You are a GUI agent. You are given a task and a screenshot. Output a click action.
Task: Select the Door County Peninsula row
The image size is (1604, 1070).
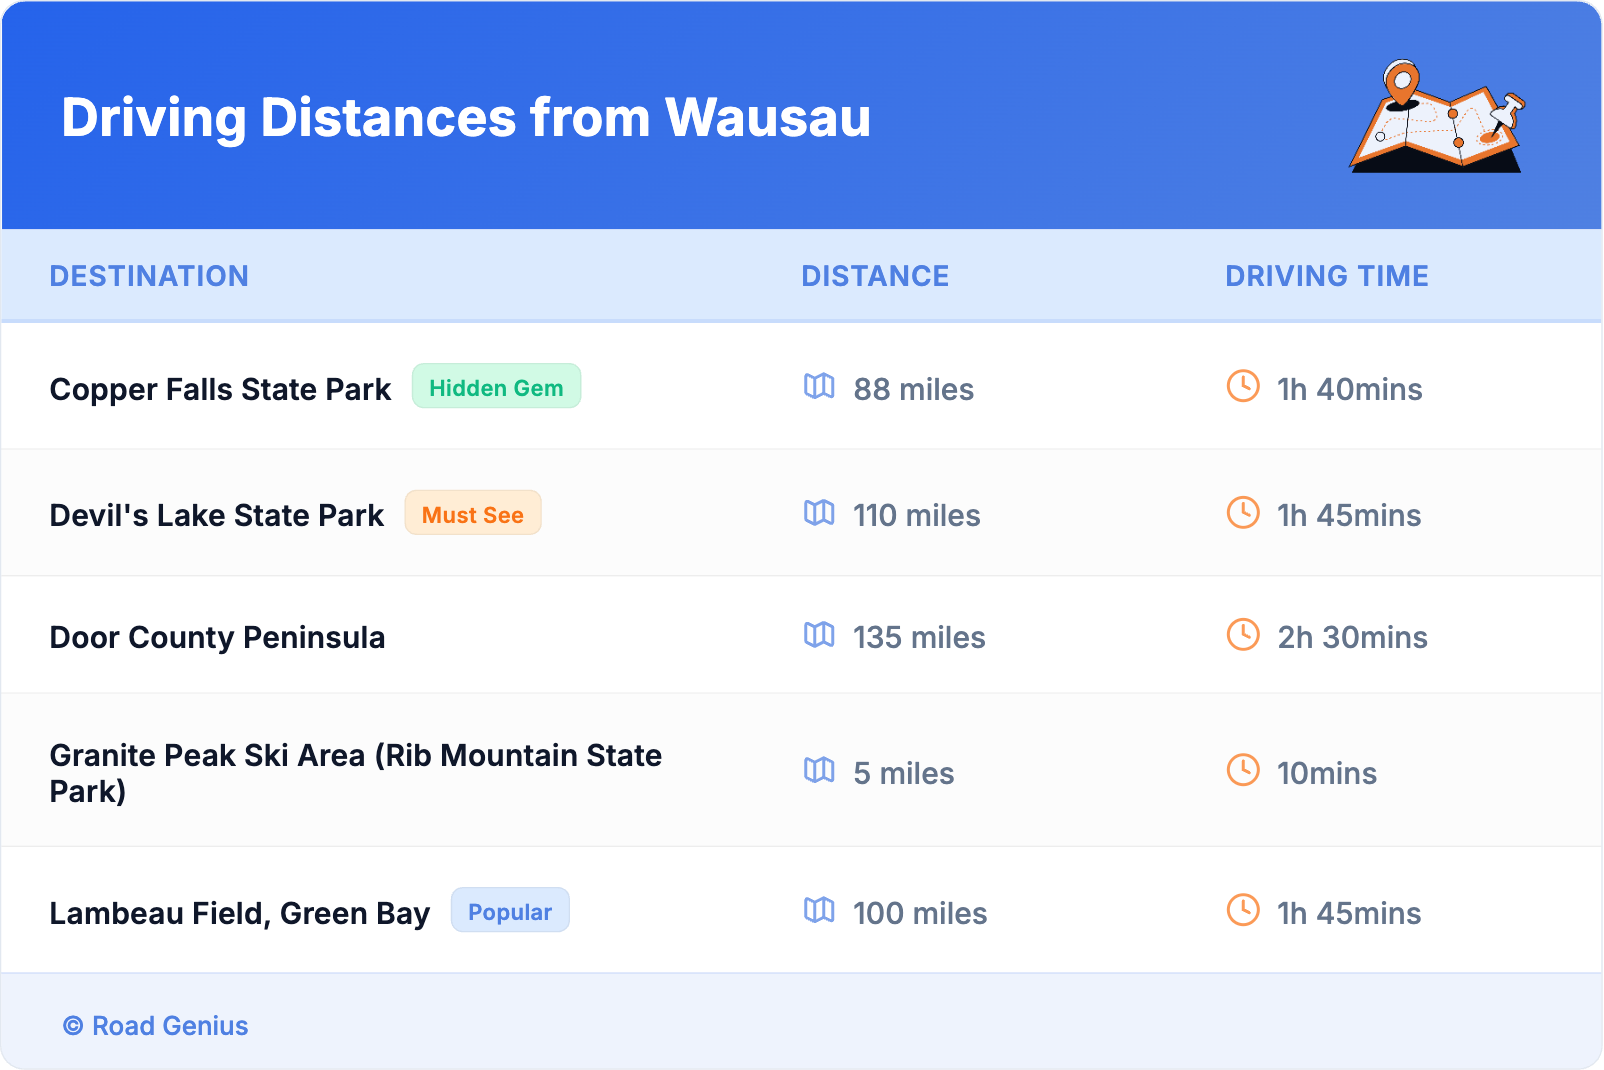tap(217, 637)
